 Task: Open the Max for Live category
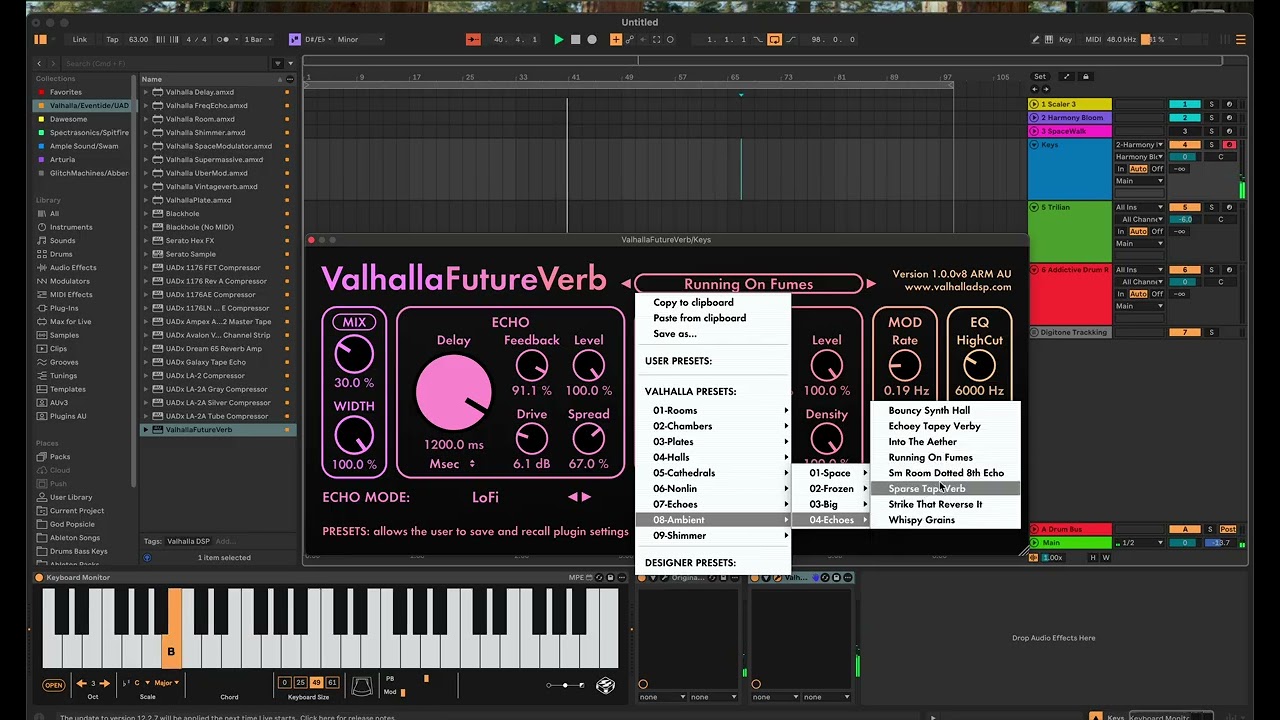70,321
